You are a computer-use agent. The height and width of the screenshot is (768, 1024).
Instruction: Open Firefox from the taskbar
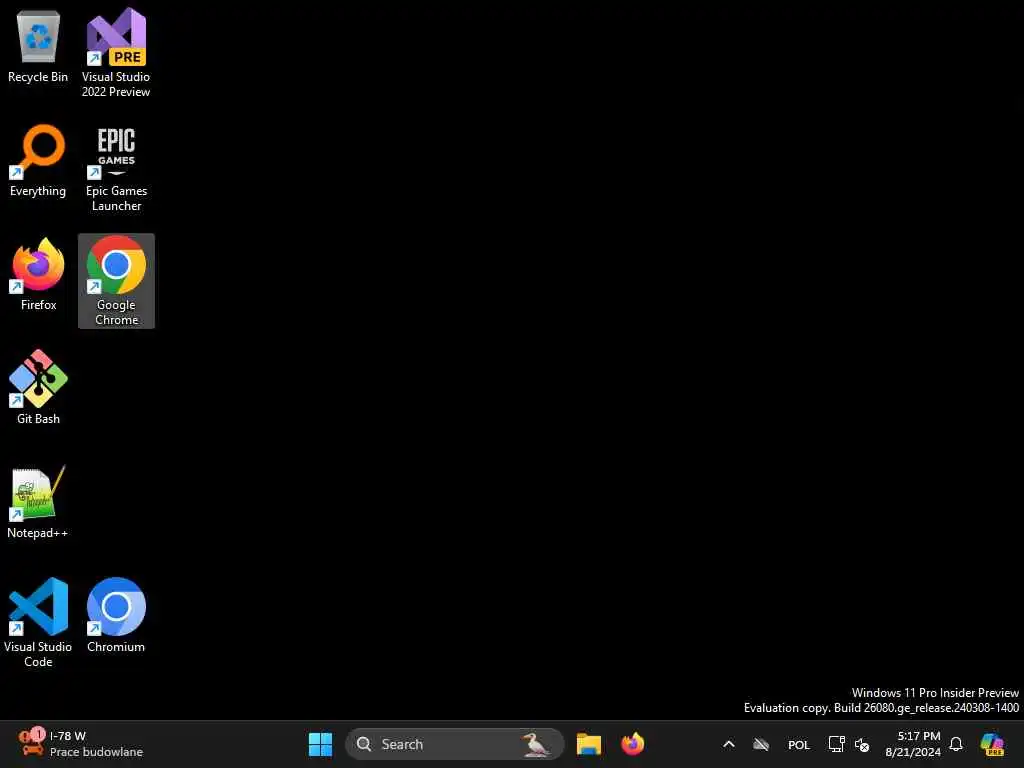point(632,744)
